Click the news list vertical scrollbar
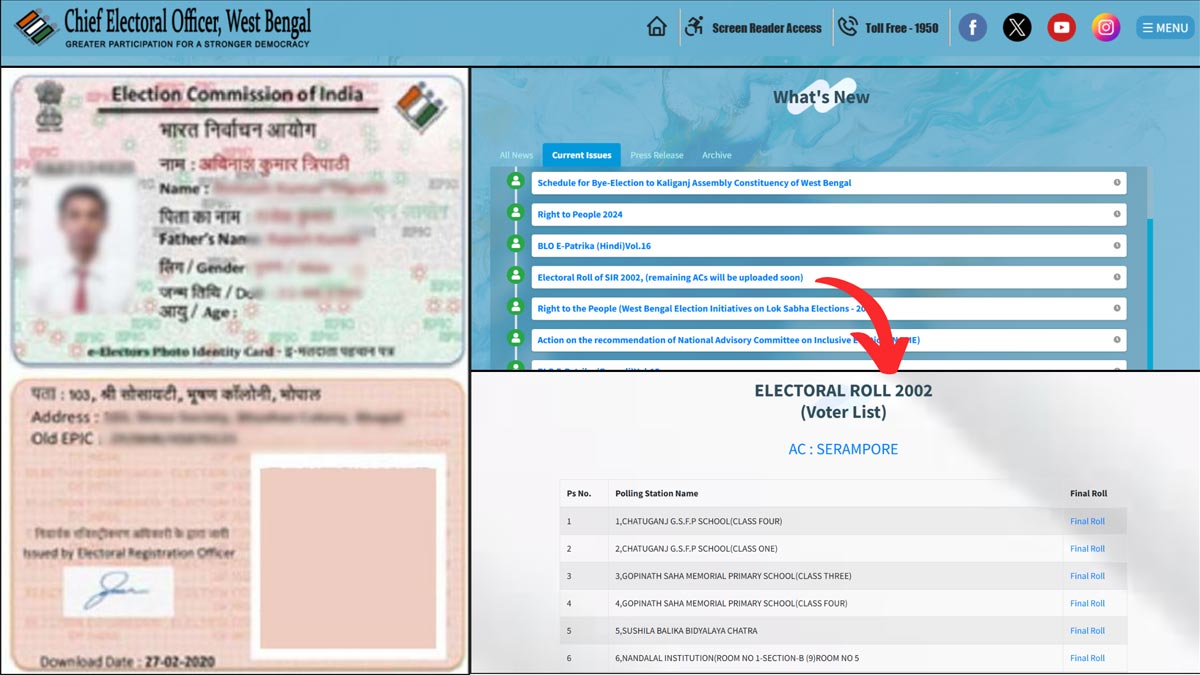 [x=1148, y=268]
